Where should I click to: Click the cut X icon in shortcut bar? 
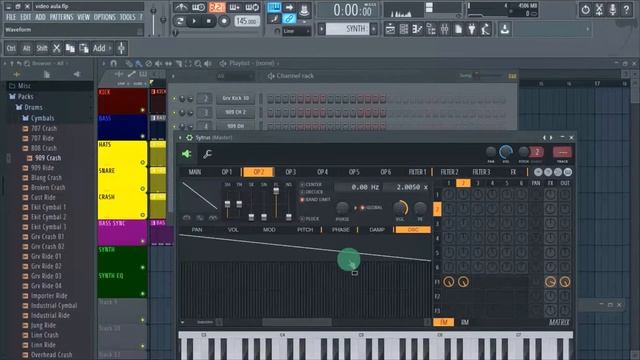(57, 48)
